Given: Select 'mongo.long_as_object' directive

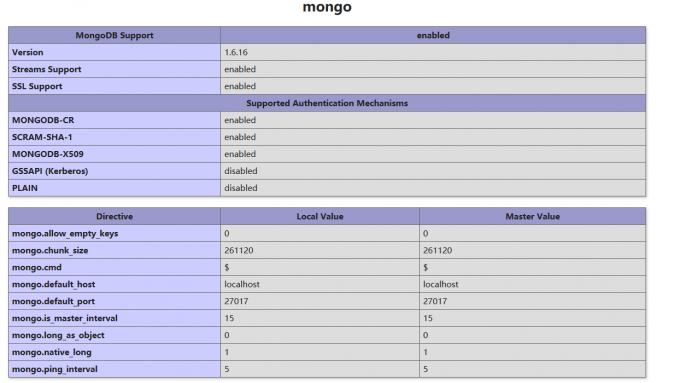Looking at the screenshot, I should click(58, 335).
